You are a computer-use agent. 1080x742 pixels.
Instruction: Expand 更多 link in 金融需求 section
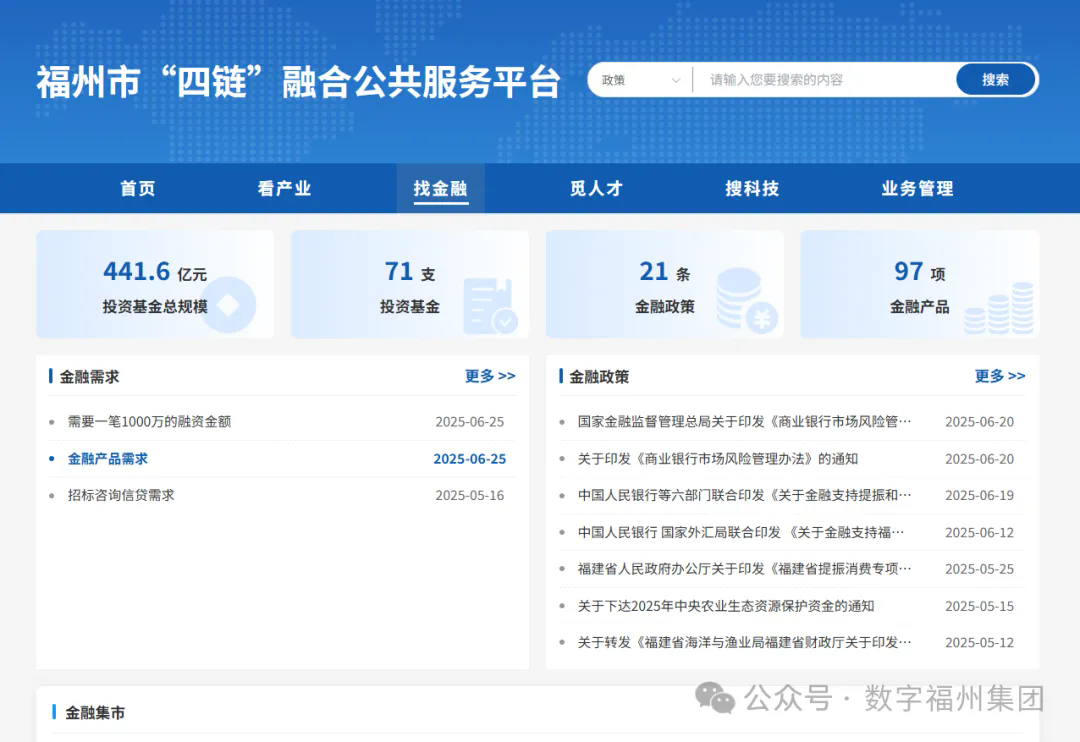(x=490, y=376)
